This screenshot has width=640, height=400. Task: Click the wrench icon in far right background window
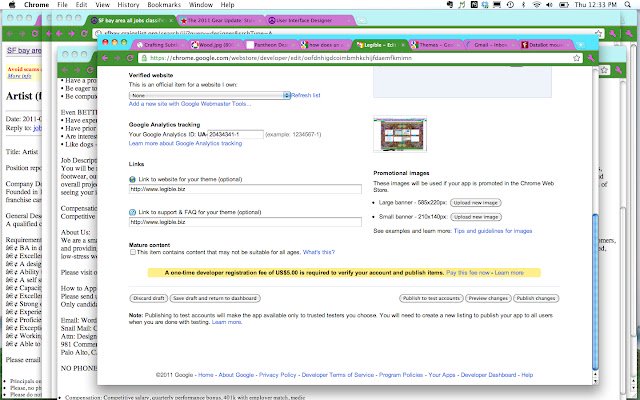(x=629, y=34)
